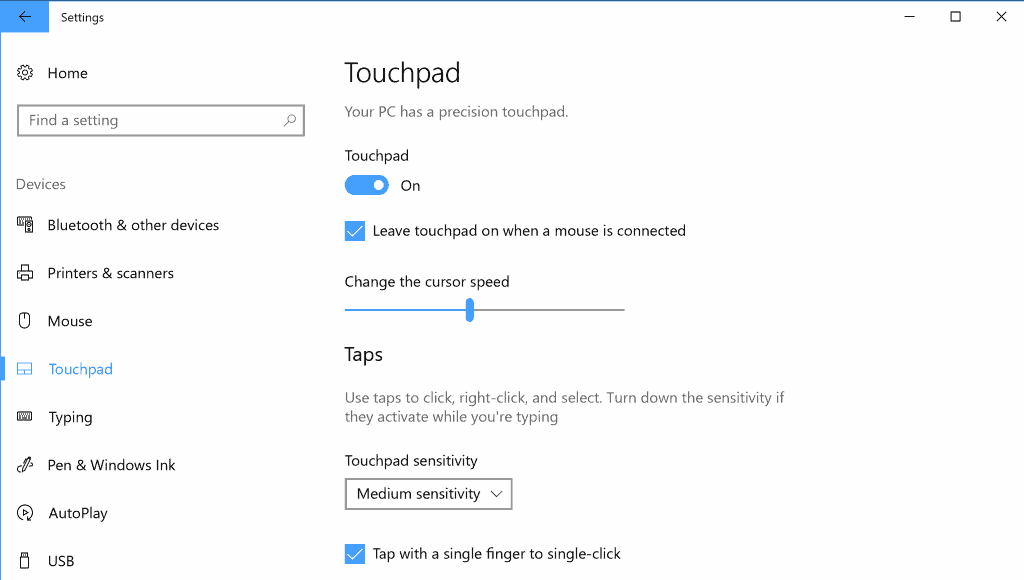Open the Pen & Windows Ink icon
Viewport: 1024px width, 580px height.
[x=25, y=465]
